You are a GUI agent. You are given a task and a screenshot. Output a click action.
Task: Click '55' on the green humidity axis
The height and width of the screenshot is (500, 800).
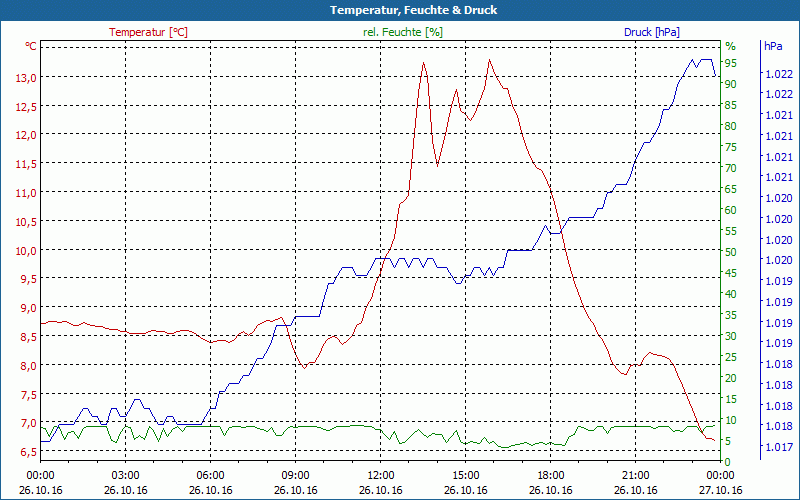click(731, 231)
